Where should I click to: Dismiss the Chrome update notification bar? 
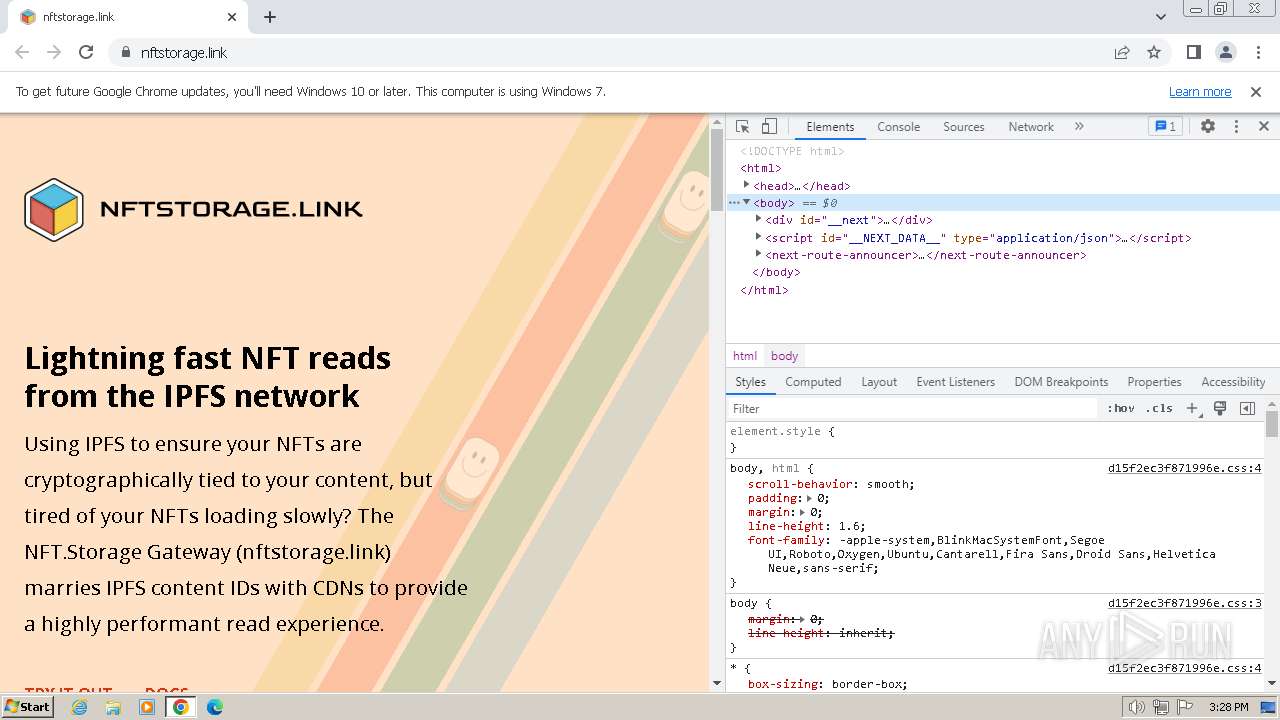pos(1256,92)
